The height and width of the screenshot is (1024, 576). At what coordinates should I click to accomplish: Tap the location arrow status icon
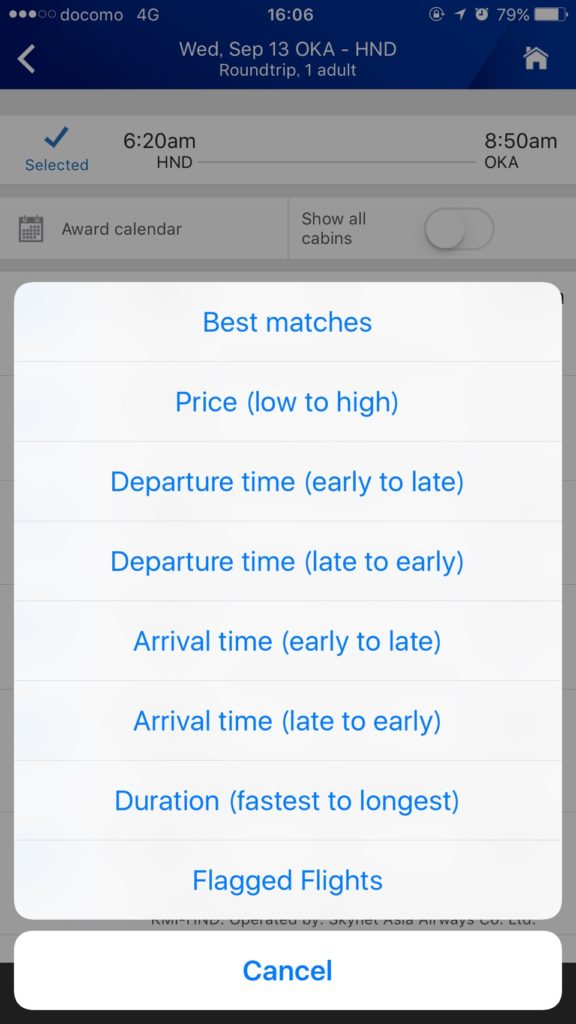coord(460,14)
